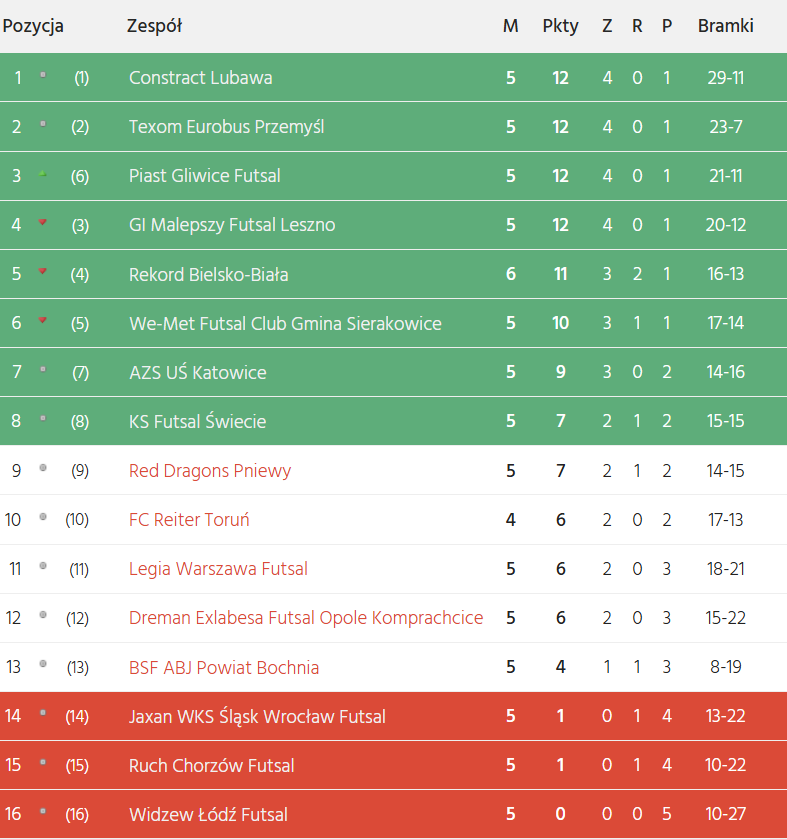The width and height of the screenshot is (787, 839).
Task: Click the Zespół column header
Action: (154, 26)
